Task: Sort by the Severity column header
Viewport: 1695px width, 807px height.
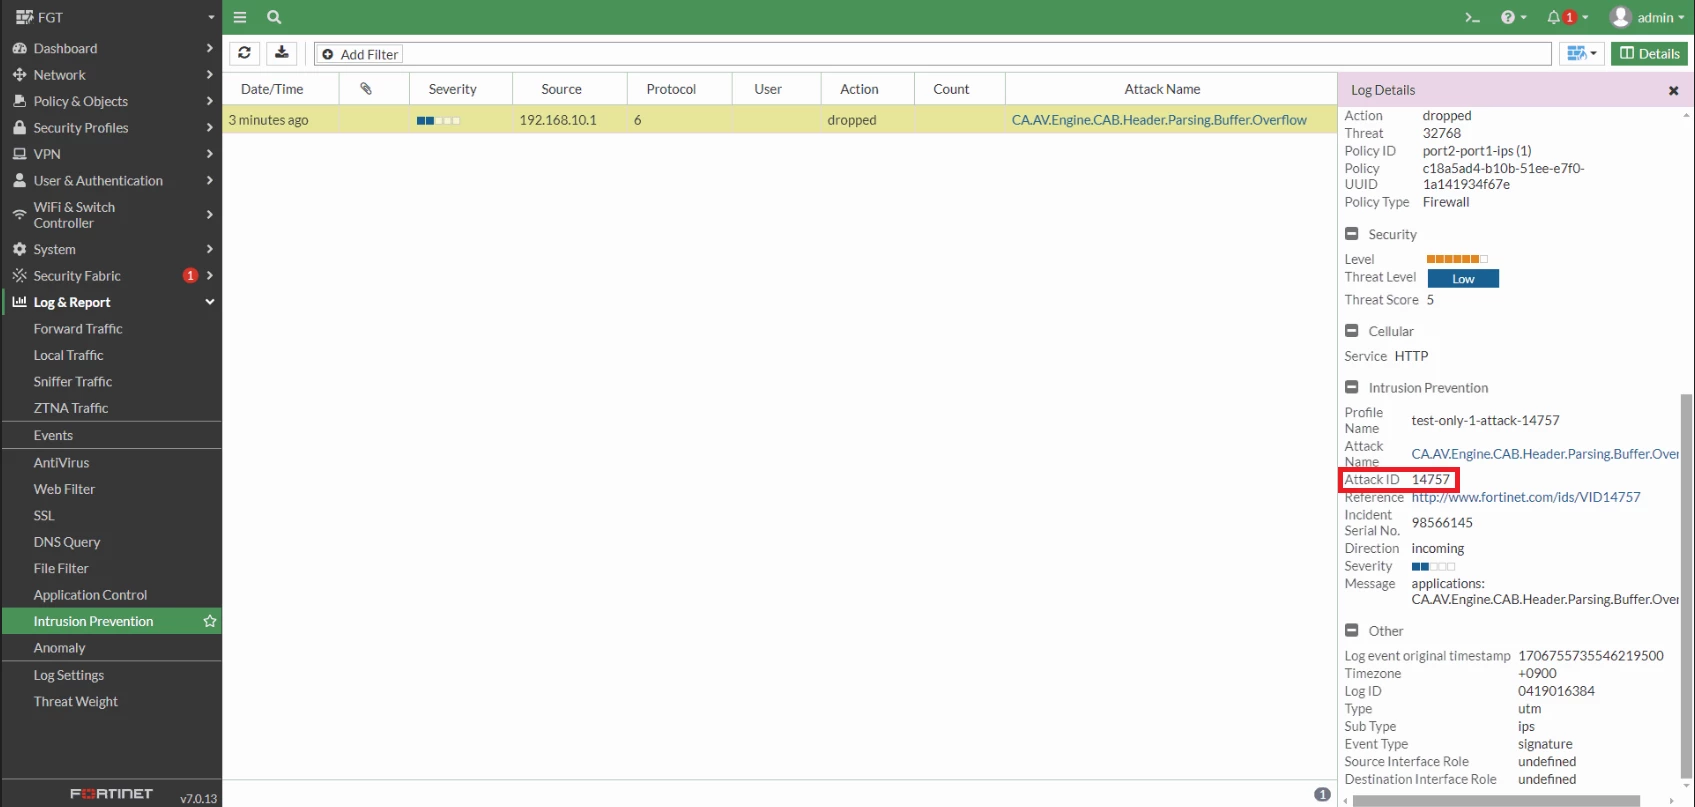Action: (x=460, y=89)
